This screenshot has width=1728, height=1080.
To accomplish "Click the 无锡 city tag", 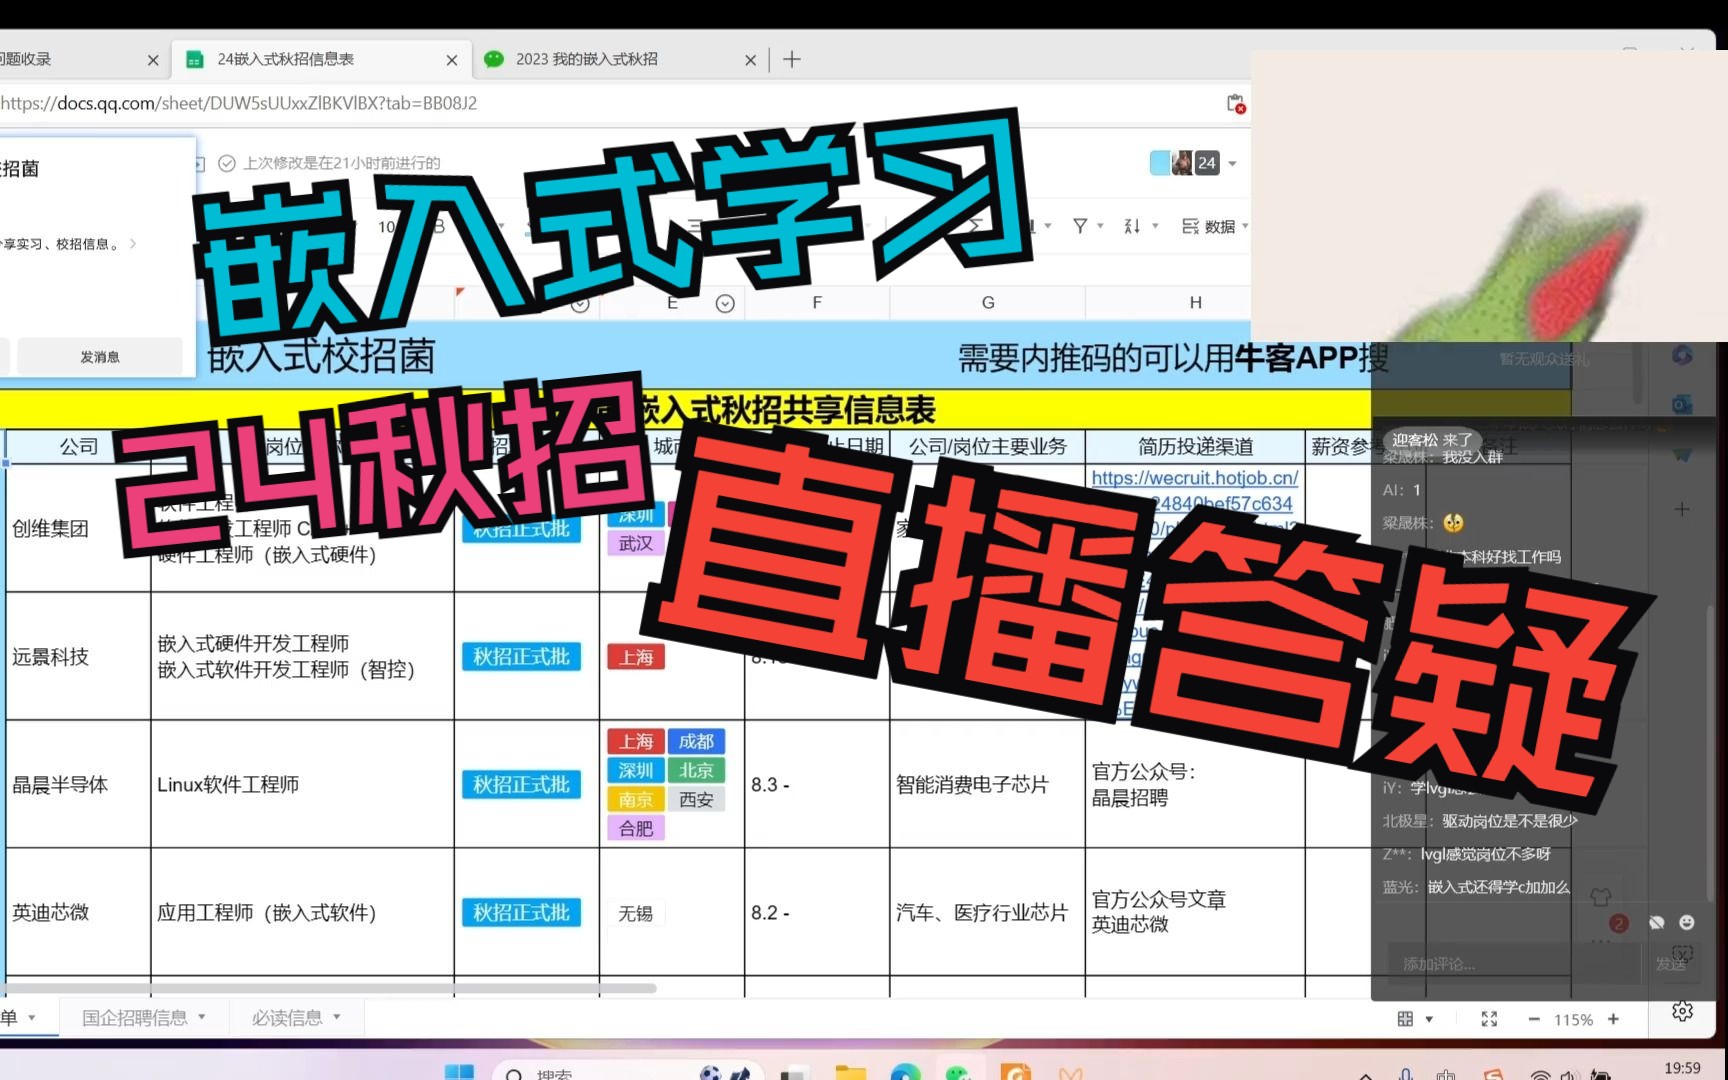I will 636,913.
